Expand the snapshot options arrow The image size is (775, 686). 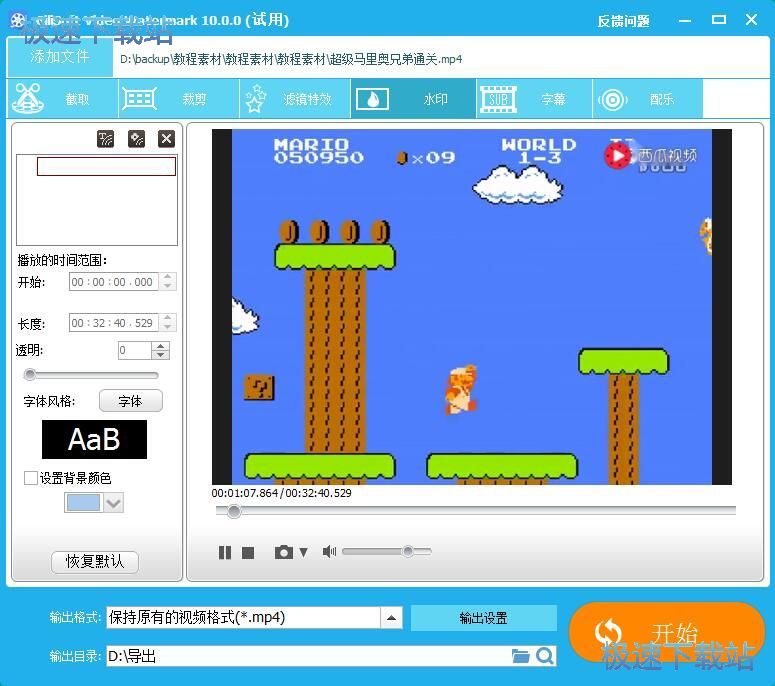(303, 552)
